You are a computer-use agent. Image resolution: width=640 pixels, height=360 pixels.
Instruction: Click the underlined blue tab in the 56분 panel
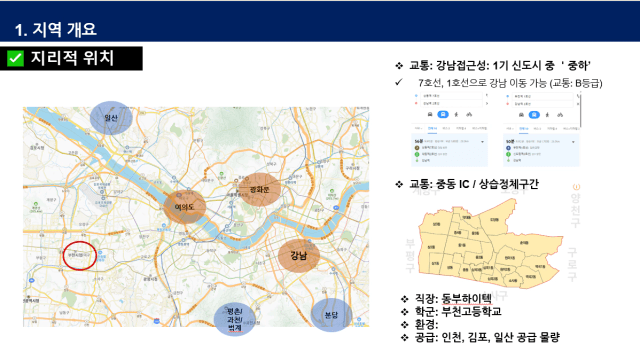[432, 129]
